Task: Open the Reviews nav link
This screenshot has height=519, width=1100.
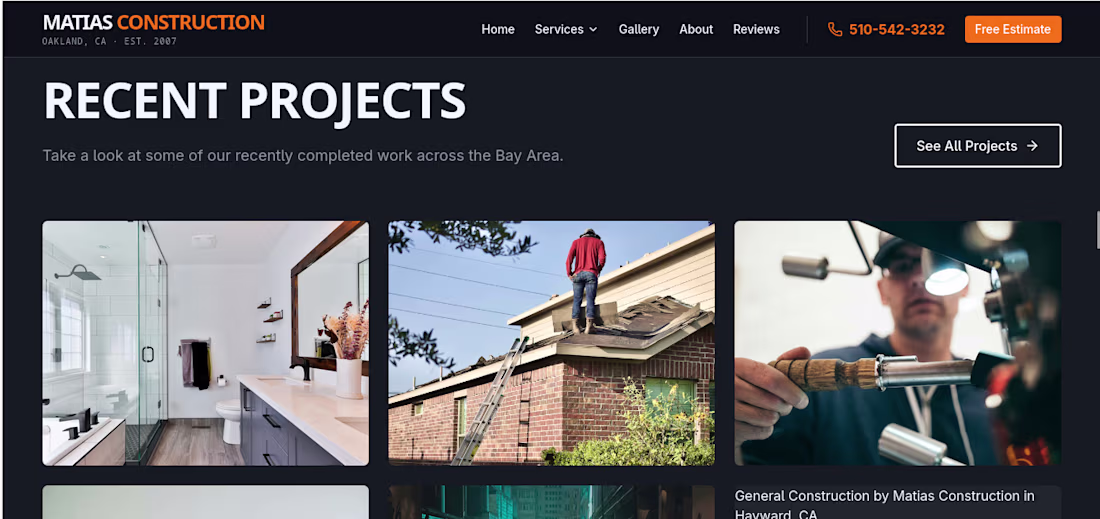Action: (756, 29)
